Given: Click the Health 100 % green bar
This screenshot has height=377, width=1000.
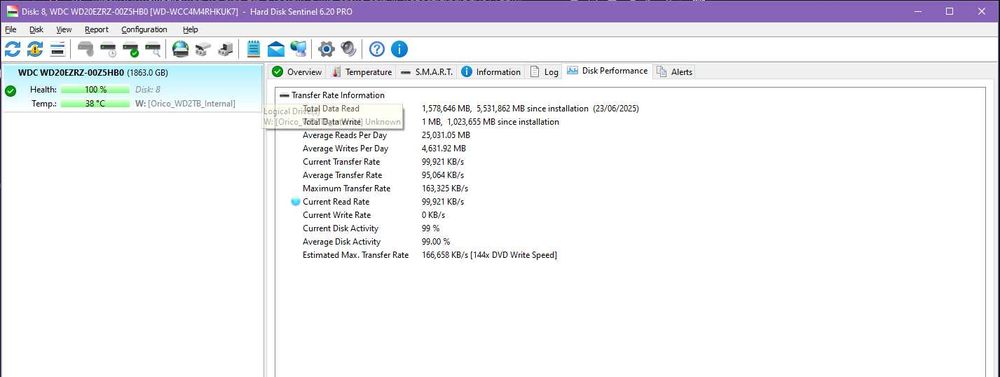Looking at the screenshot, I should 95,90.
